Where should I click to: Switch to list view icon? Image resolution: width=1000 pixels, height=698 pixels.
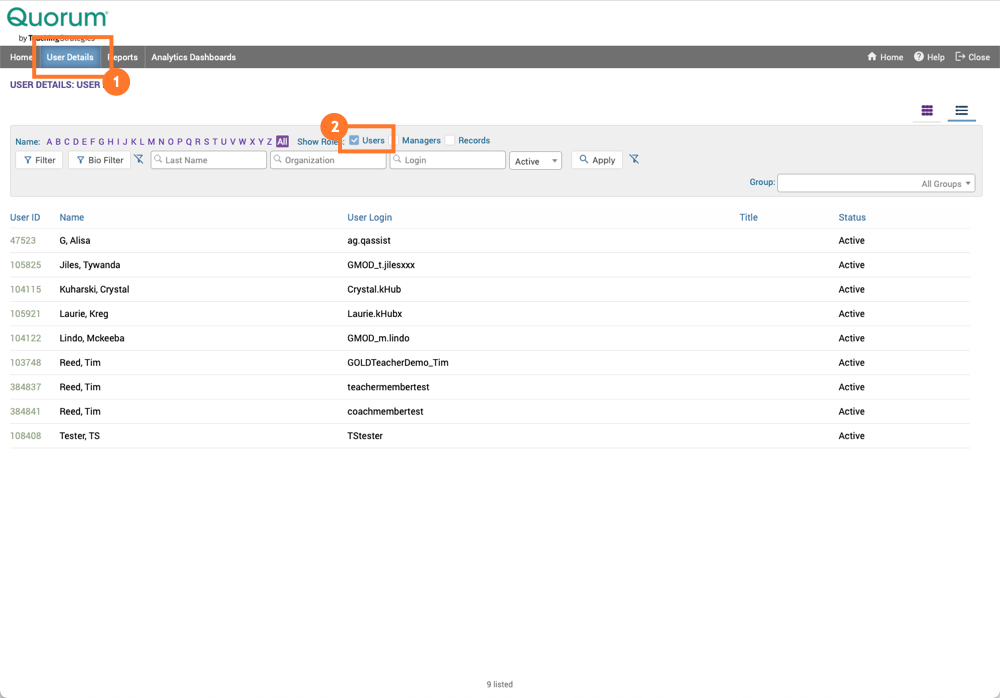(x=961, y=111)
